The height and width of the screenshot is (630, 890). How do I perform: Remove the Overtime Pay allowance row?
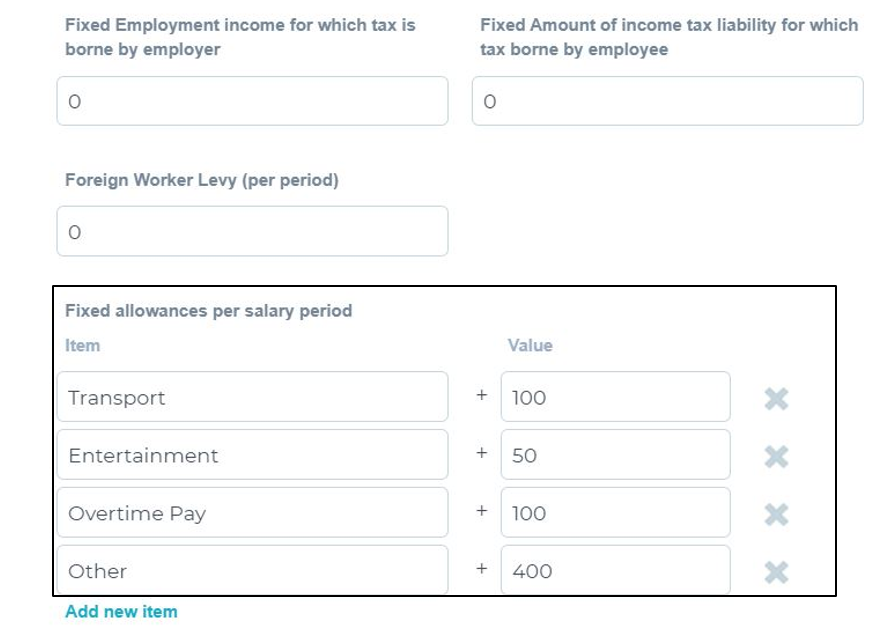(x=776, y=514)
